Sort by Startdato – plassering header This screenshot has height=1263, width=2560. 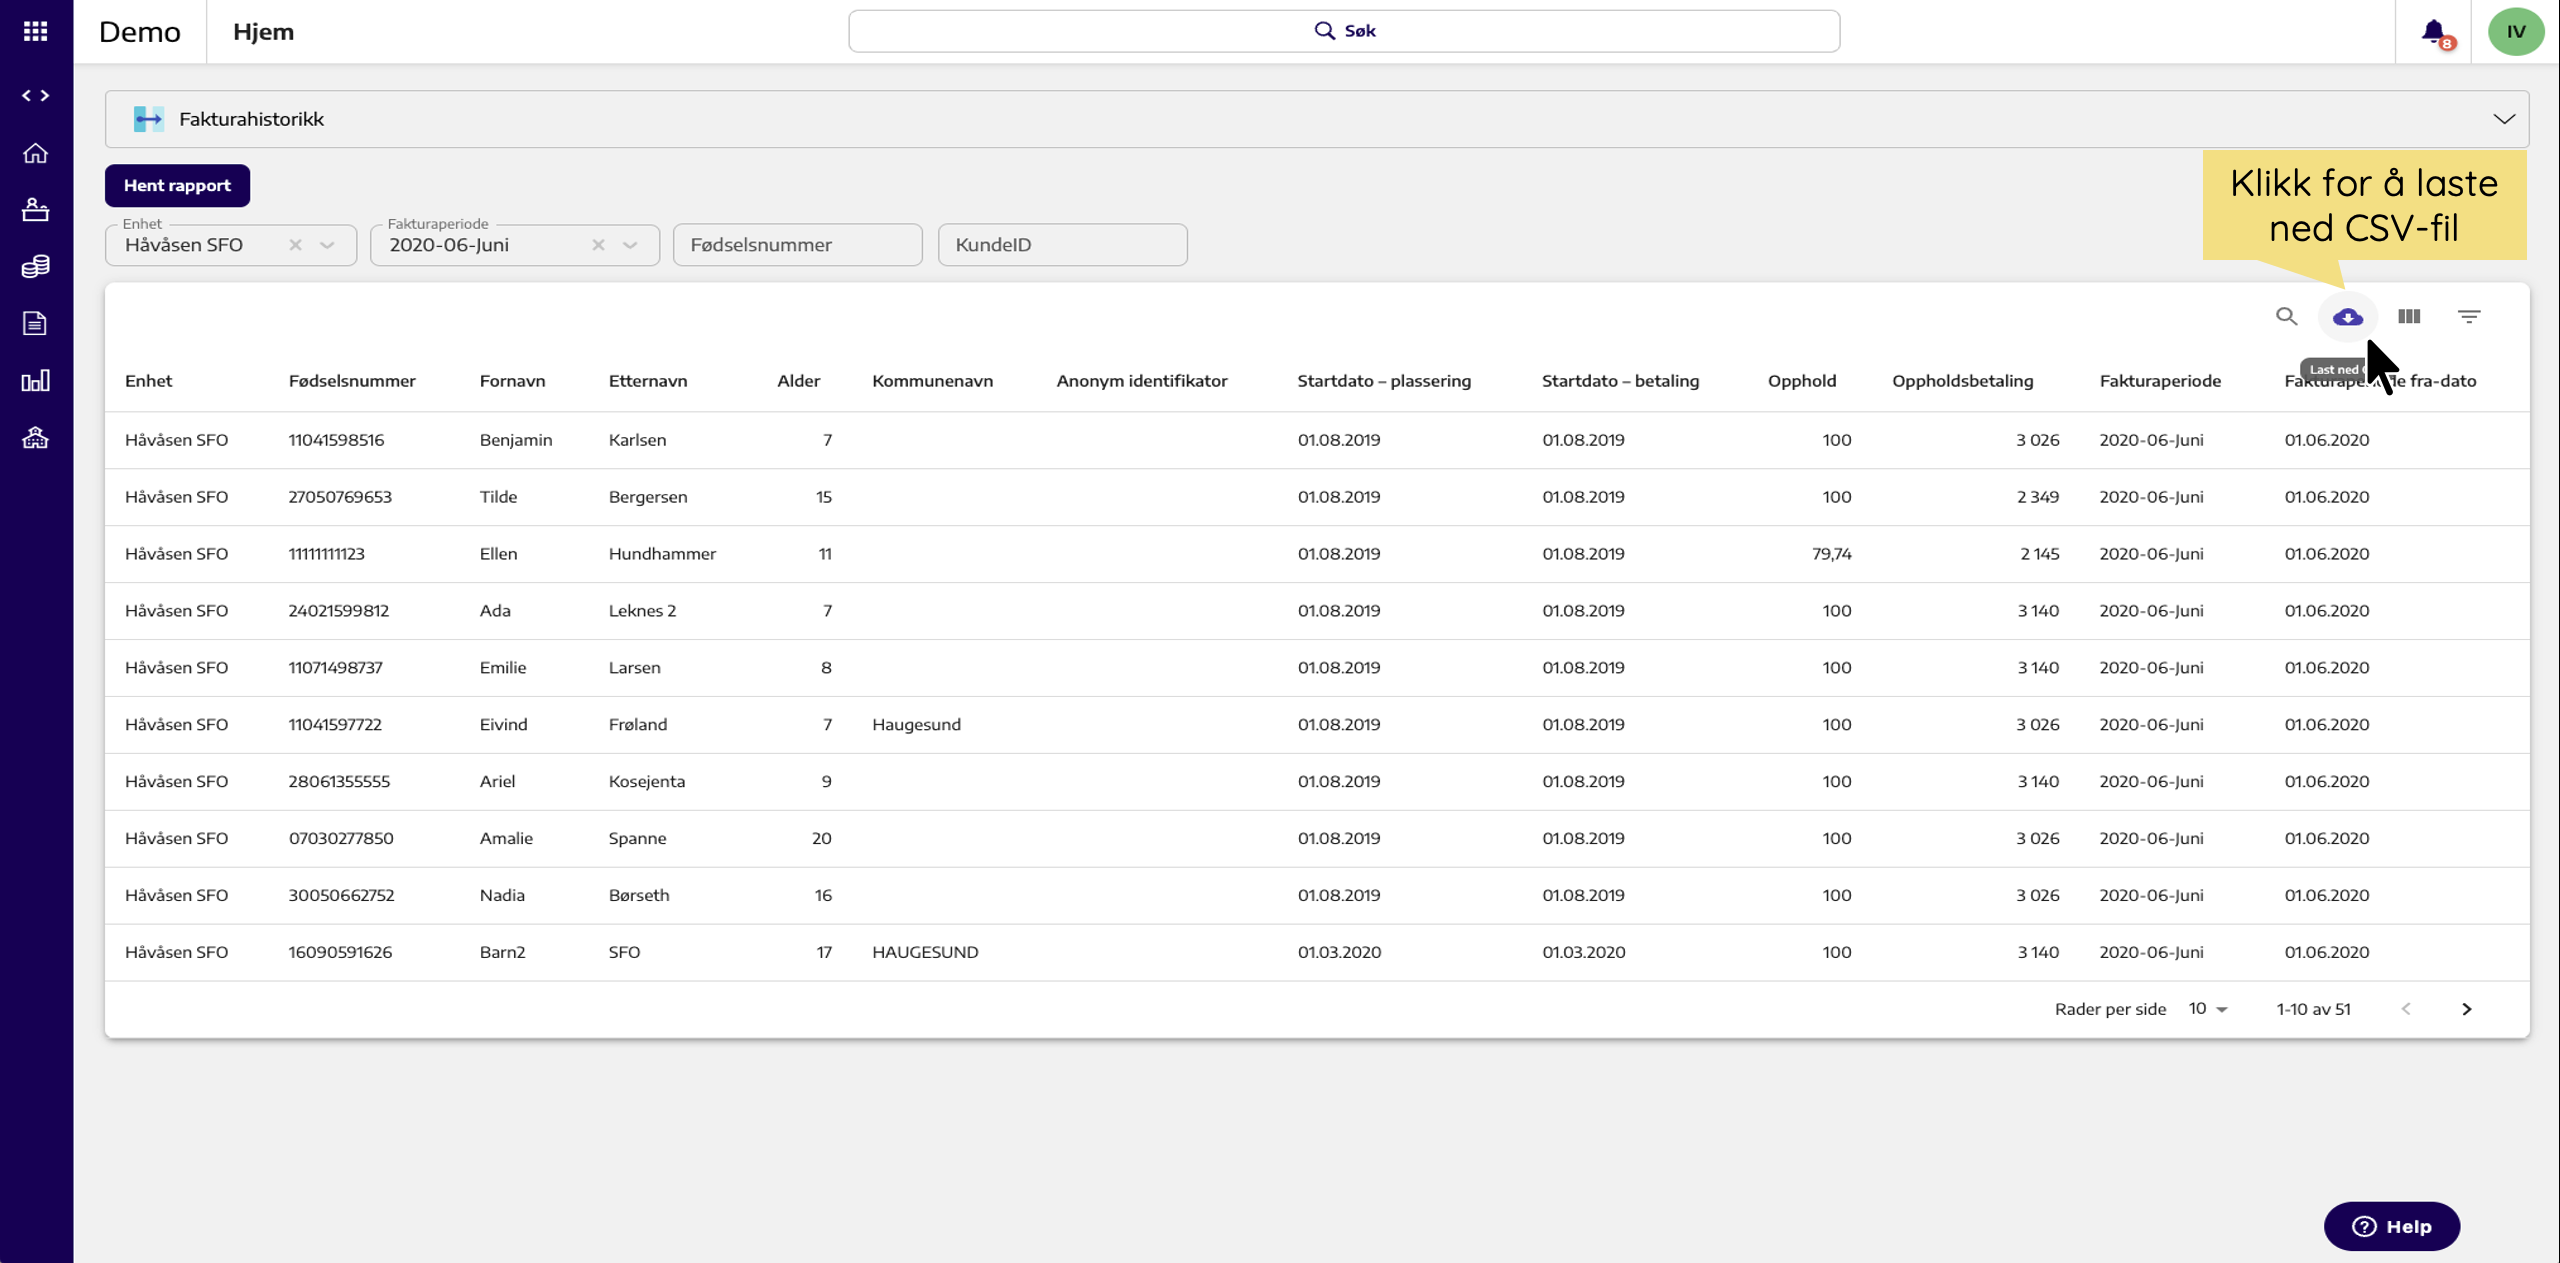point(1384,380)
